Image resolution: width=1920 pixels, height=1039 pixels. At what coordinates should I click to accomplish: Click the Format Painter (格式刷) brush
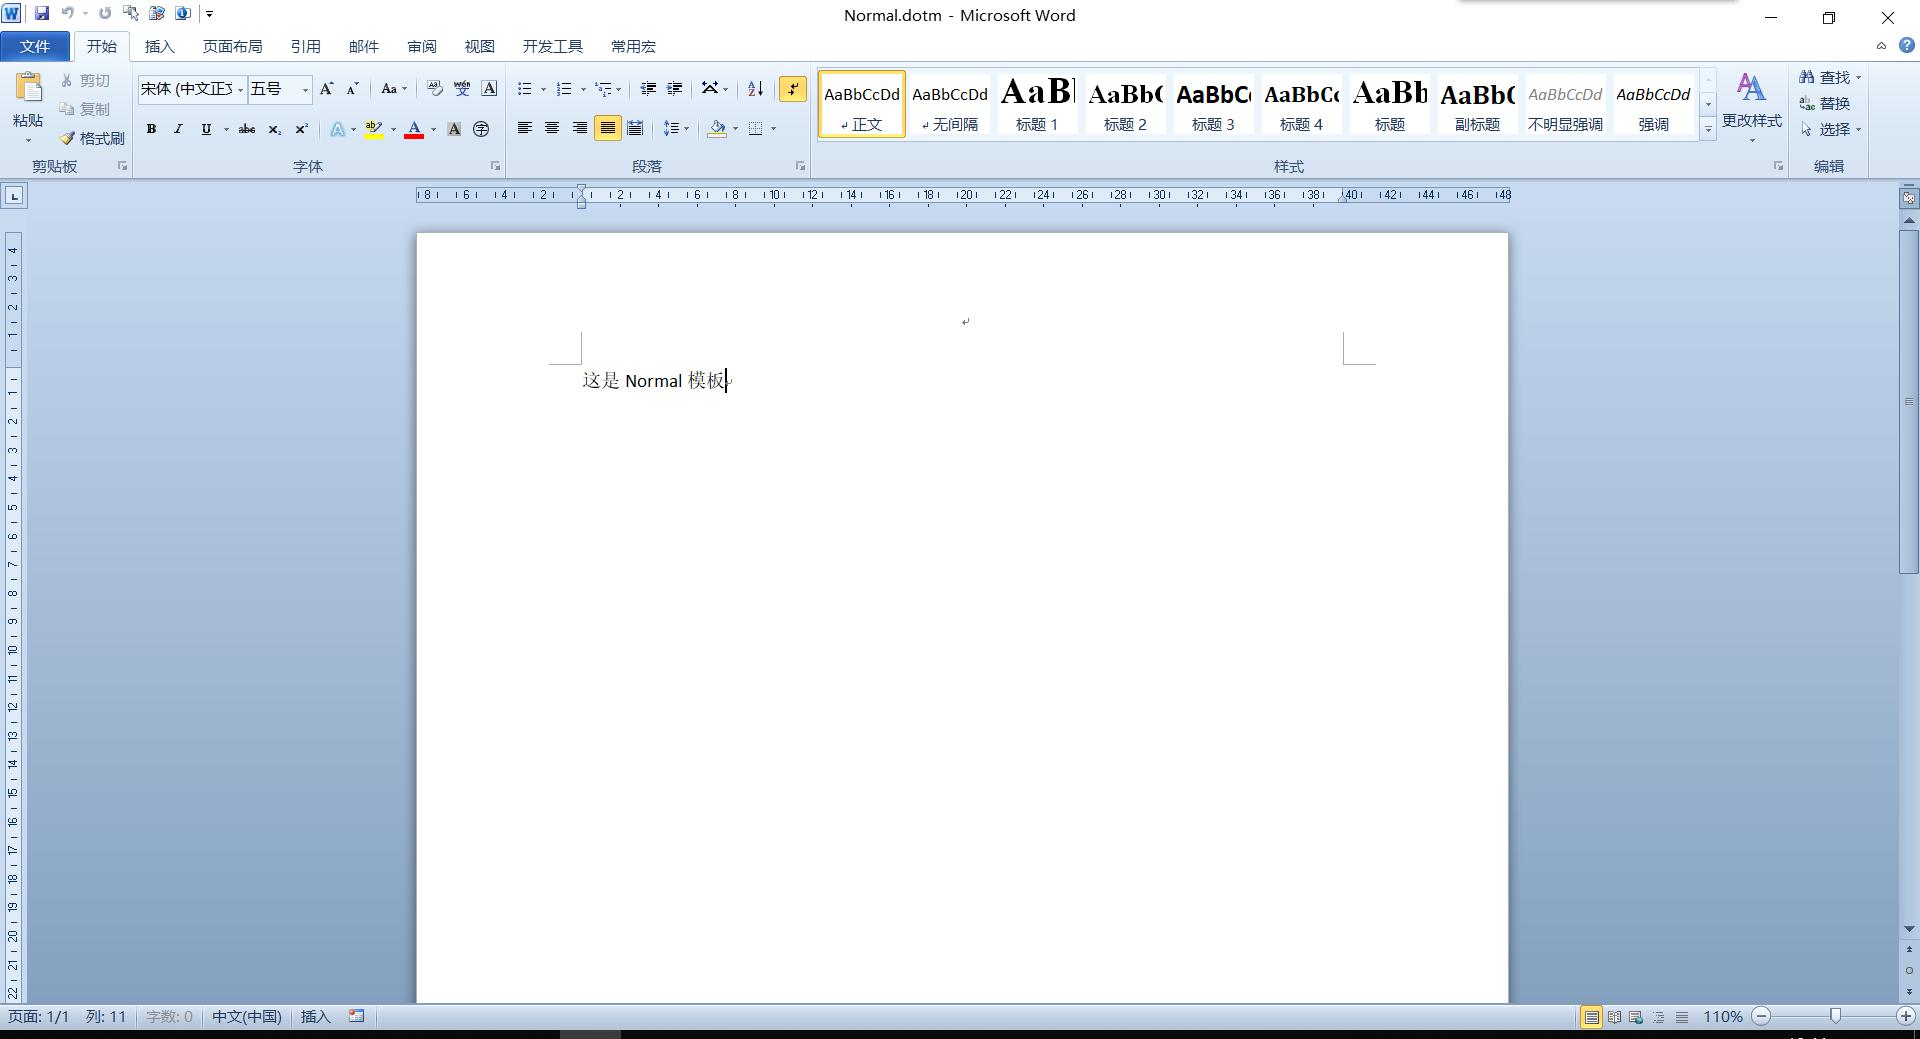coord(92,138)
